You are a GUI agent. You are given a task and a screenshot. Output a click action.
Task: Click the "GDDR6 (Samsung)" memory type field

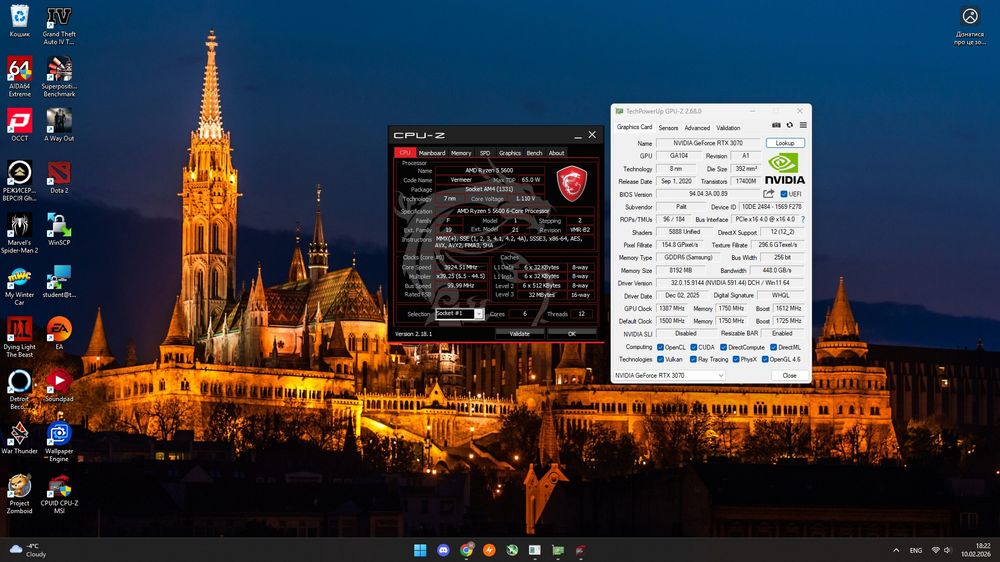[x=688, y=258]
